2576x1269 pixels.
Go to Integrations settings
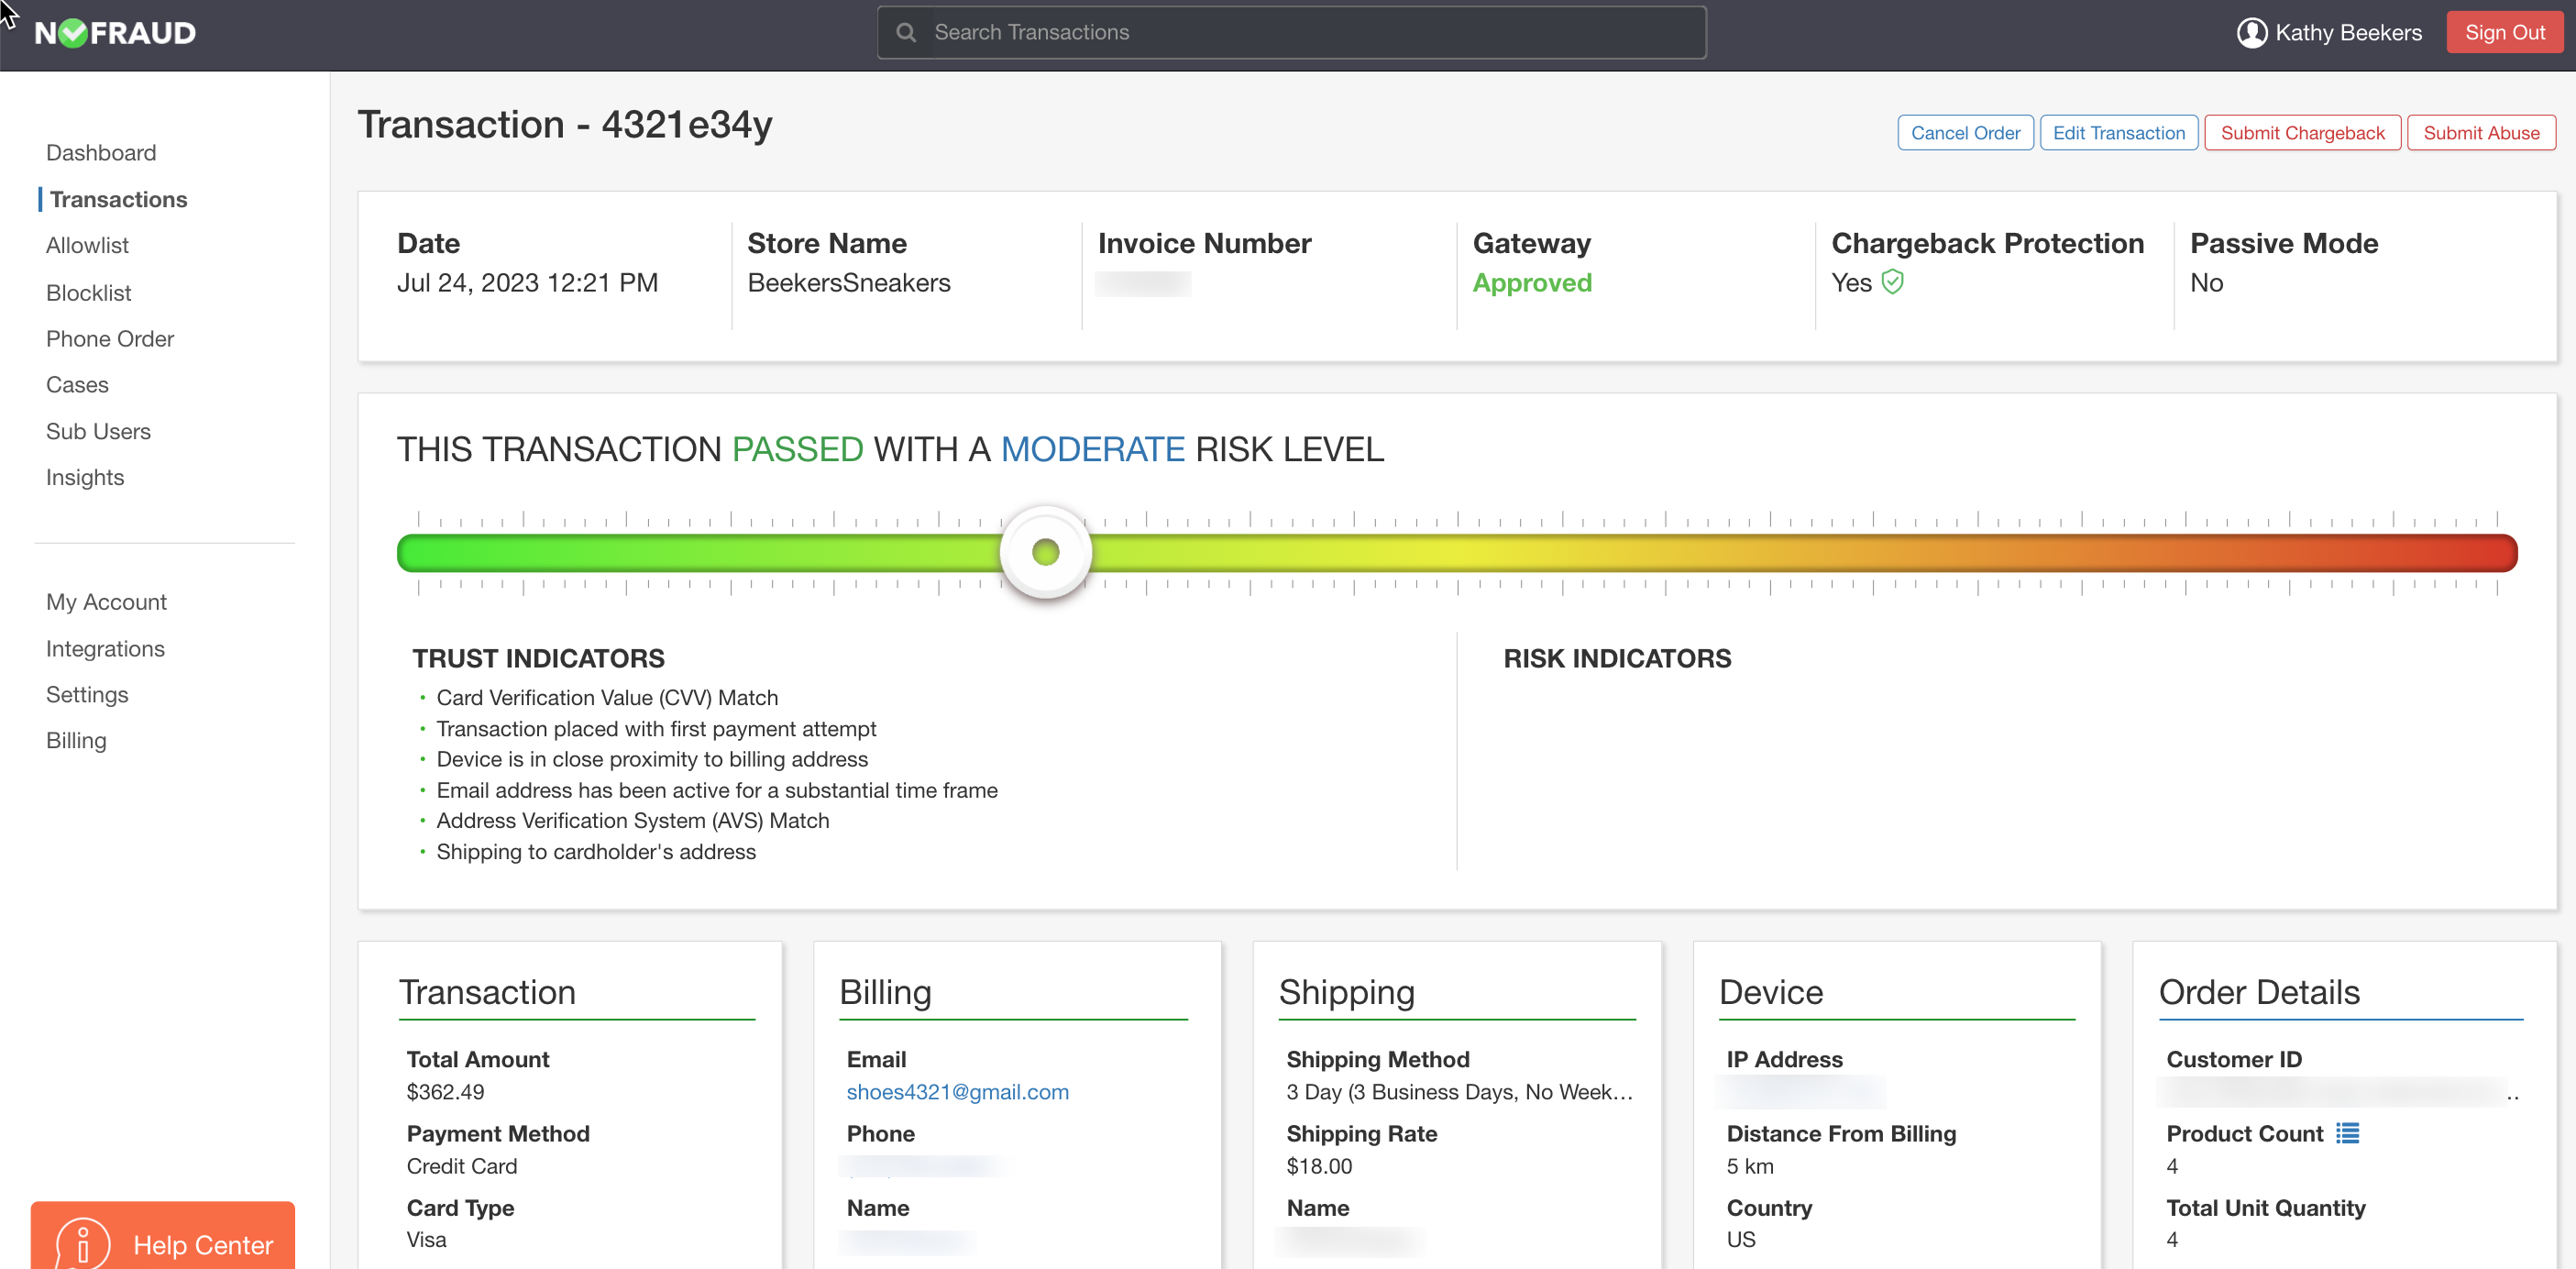tap(105, 648)
